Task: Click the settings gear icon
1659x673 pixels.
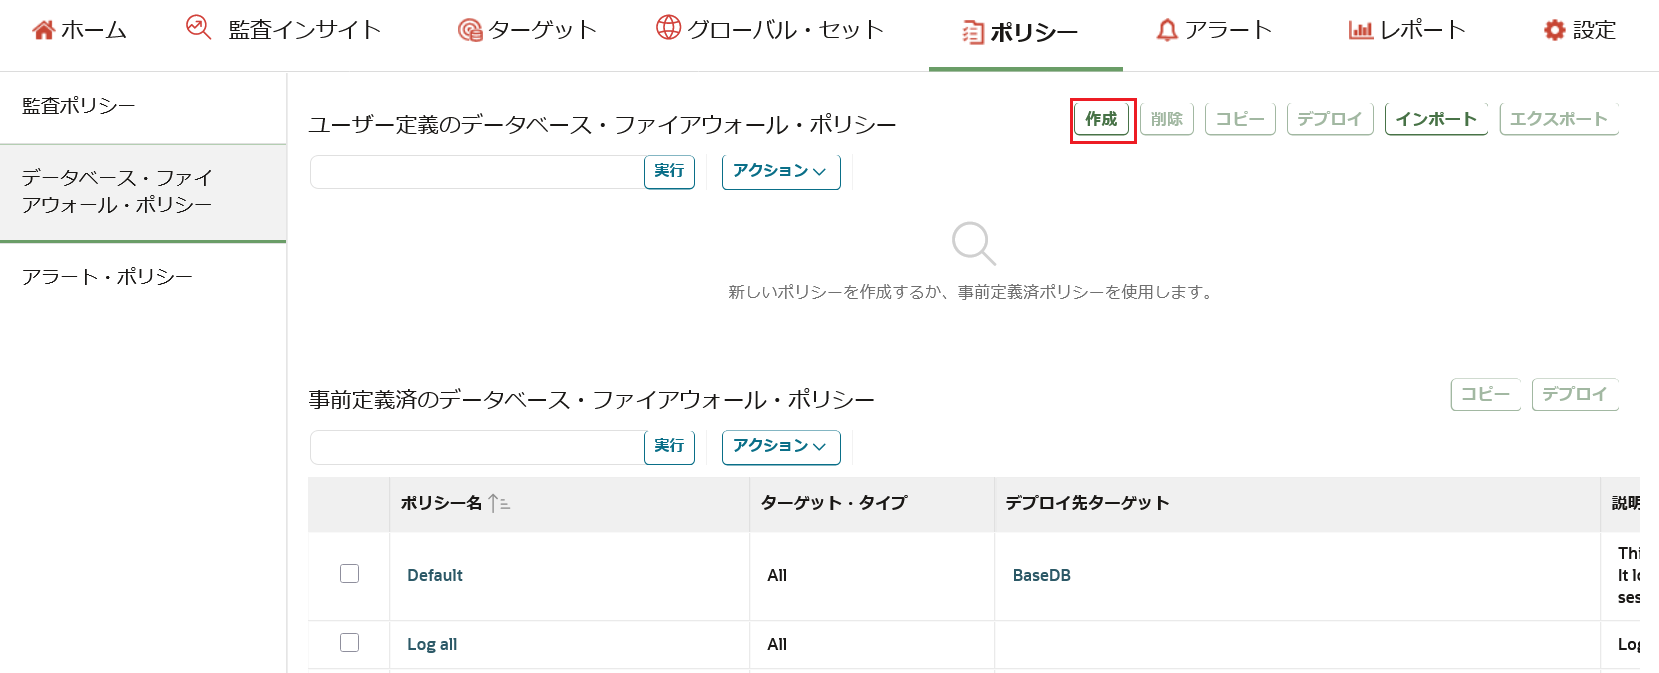Action: pos(1554,30)
